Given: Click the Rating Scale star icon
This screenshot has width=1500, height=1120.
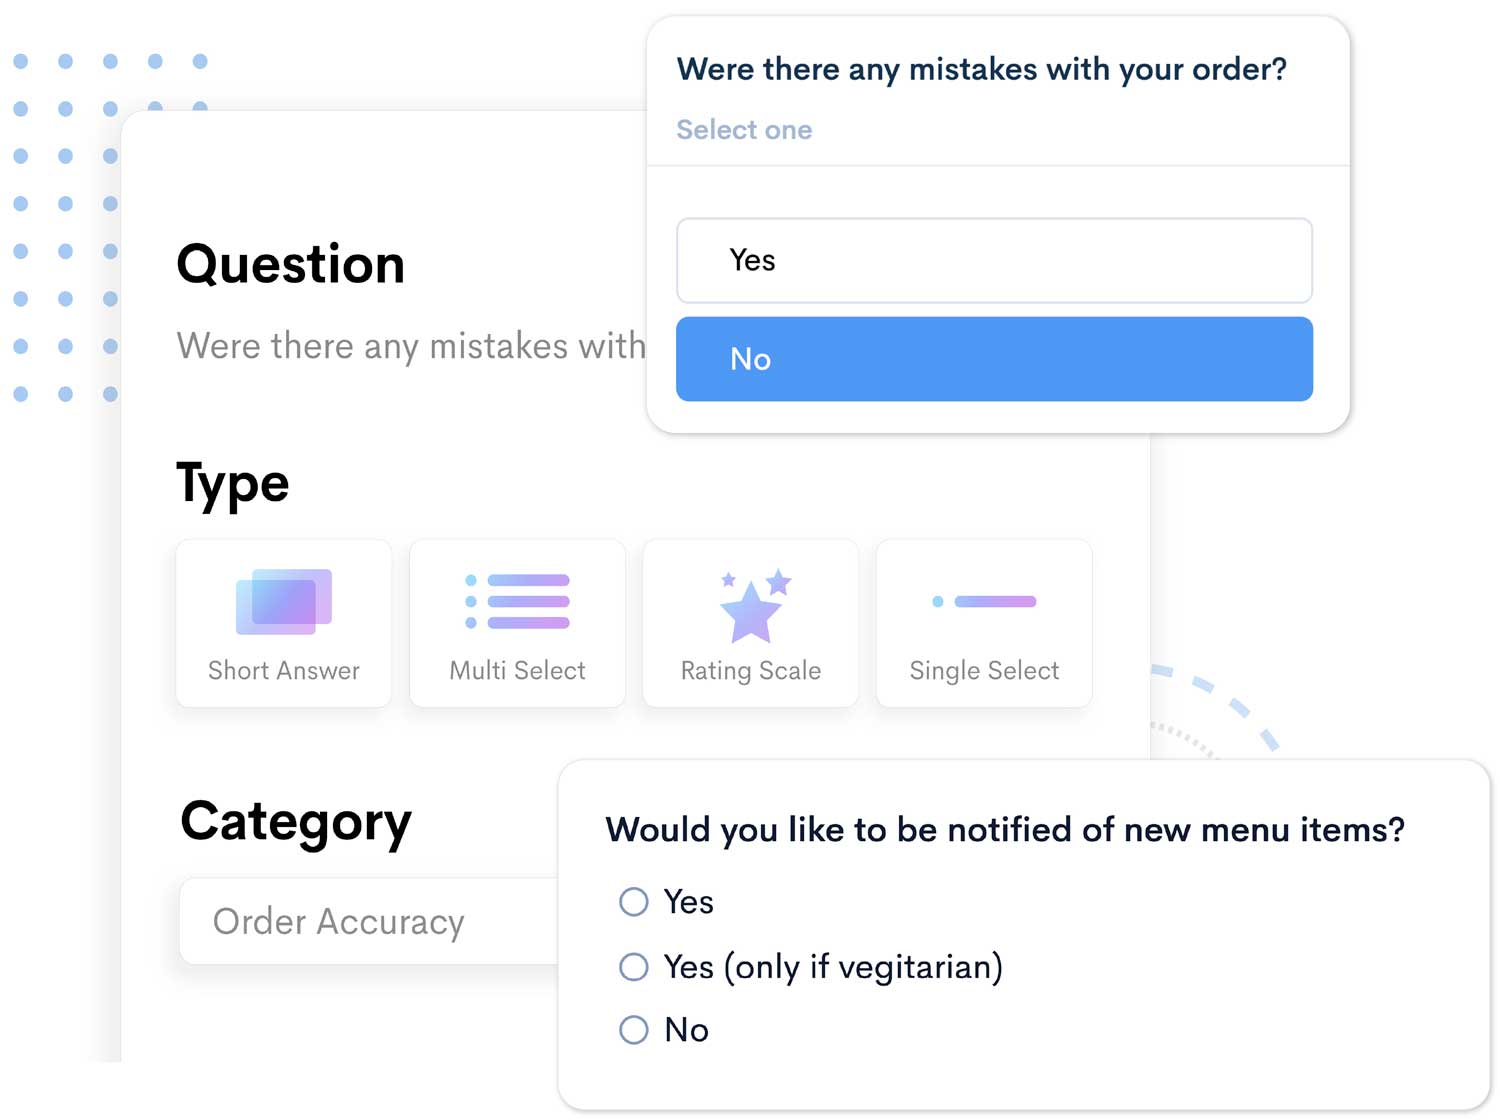Looking at the screenshot, I should pos(752,606).
